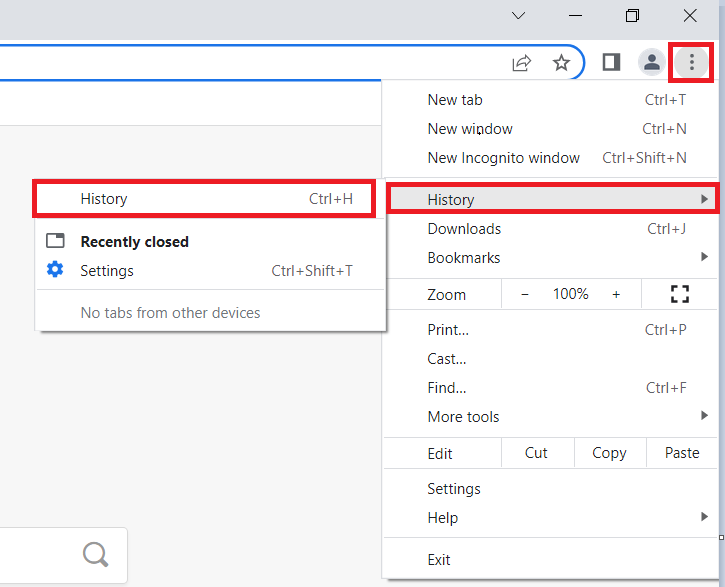
Task: Click the share page icon
Action: [x=521, y=63]
